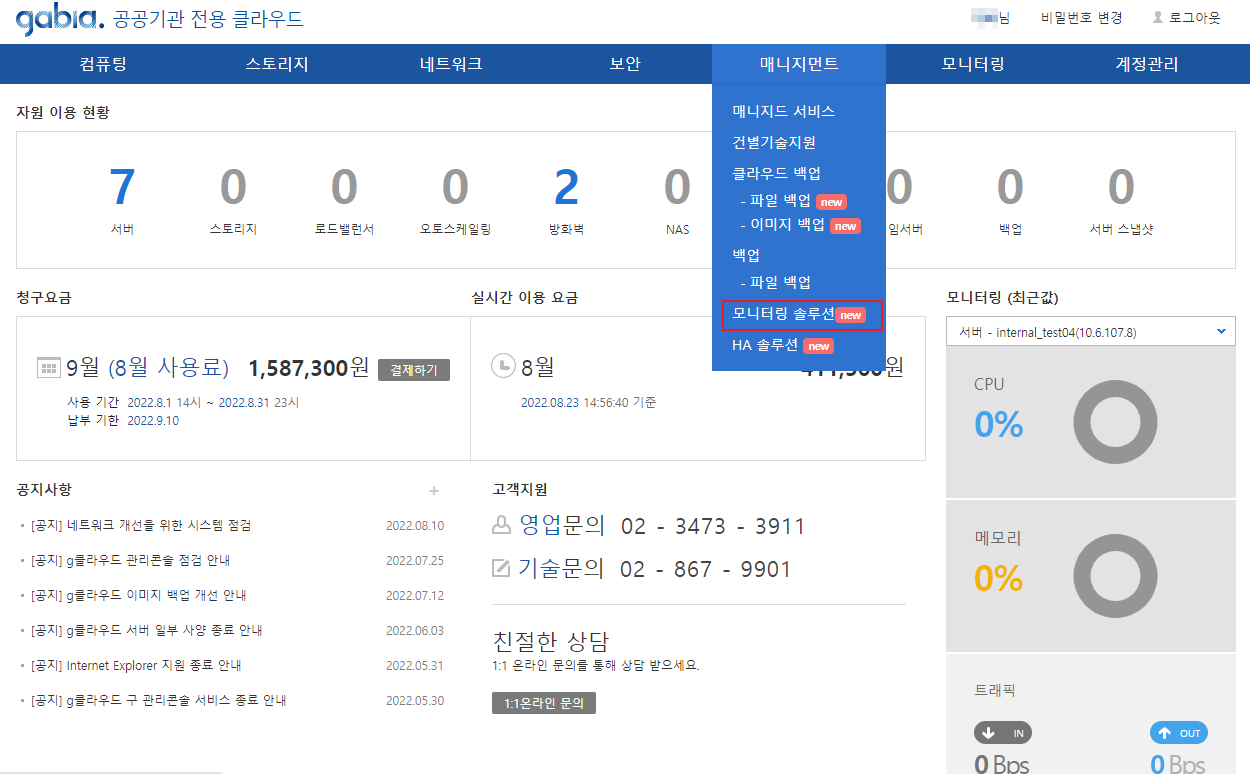Select 모니터링 솔루션 in the dropdown menu
The image size is (1250, 774).
(x=784, y=314)
